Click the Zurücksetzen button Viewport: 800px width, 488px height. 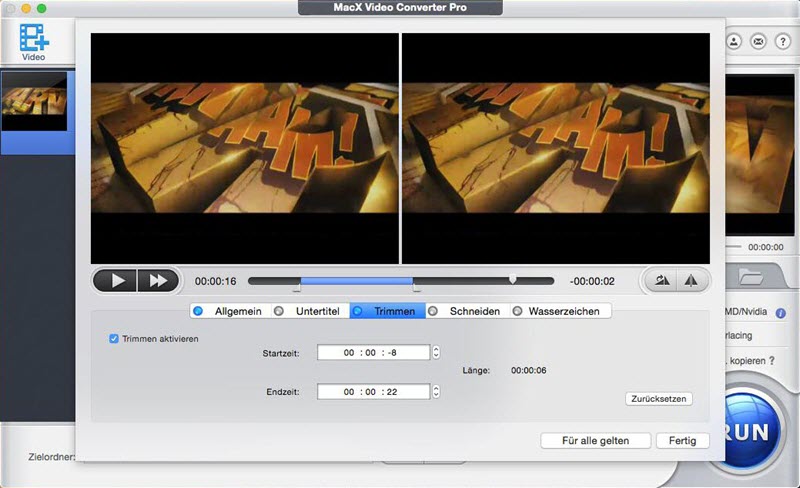pyautogui.click(x=659, y=398)
